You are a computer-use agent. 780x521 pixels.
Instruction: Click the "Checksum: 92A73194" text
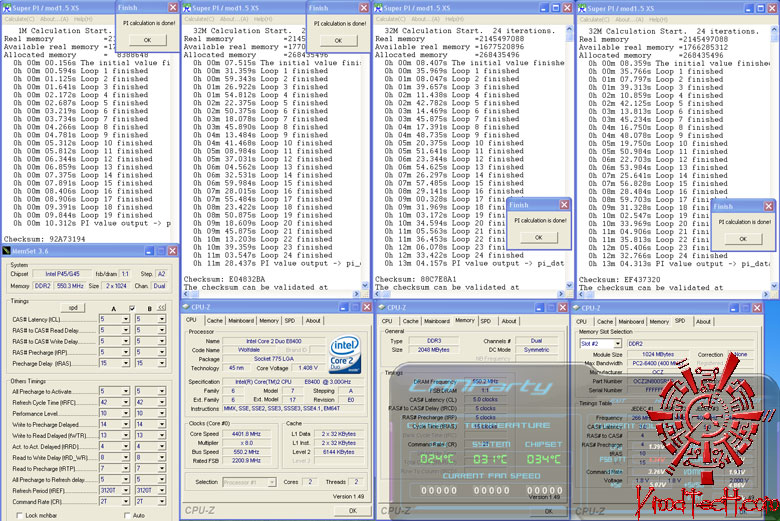tap(44, 239)
